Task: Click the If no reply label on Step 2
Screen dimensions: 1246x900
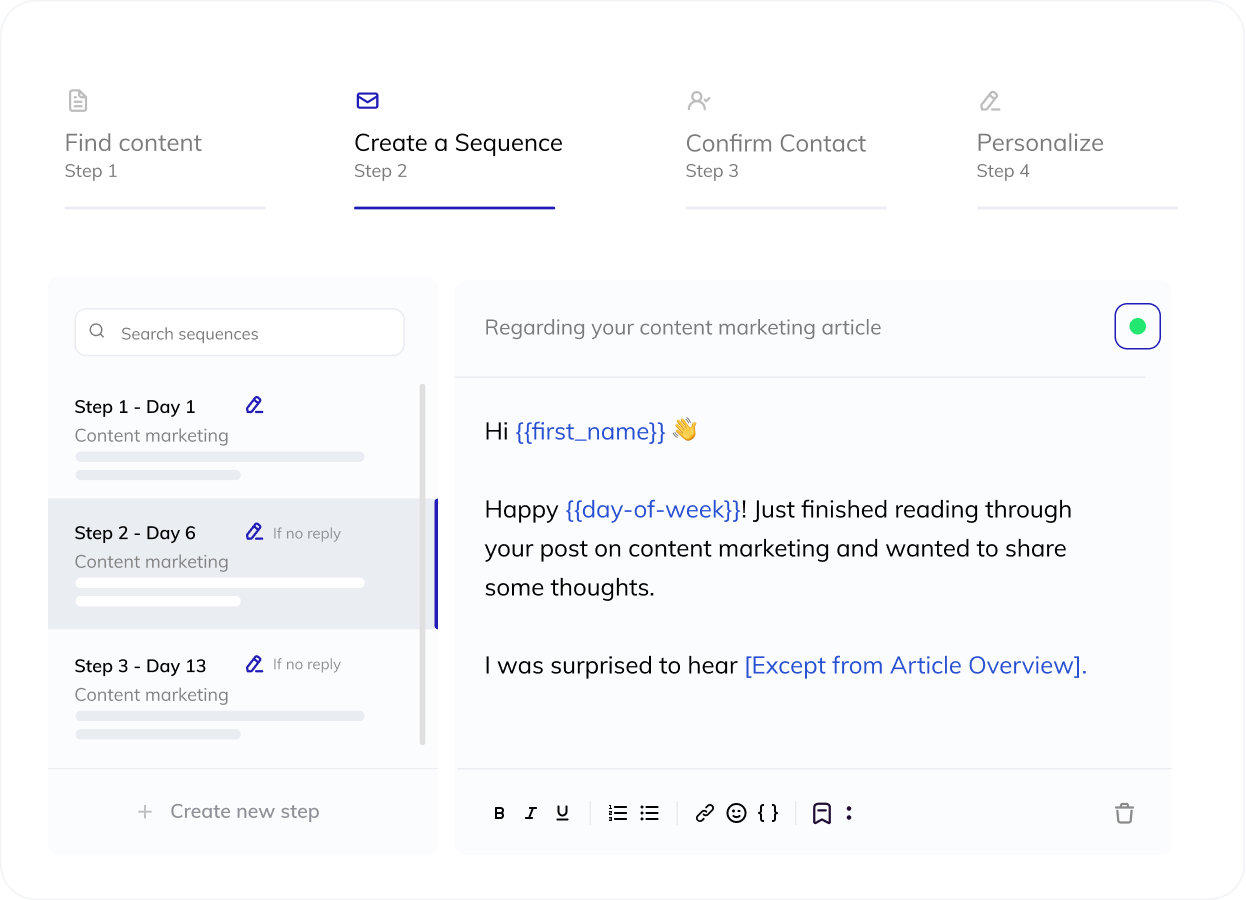Action: [307, 533]
